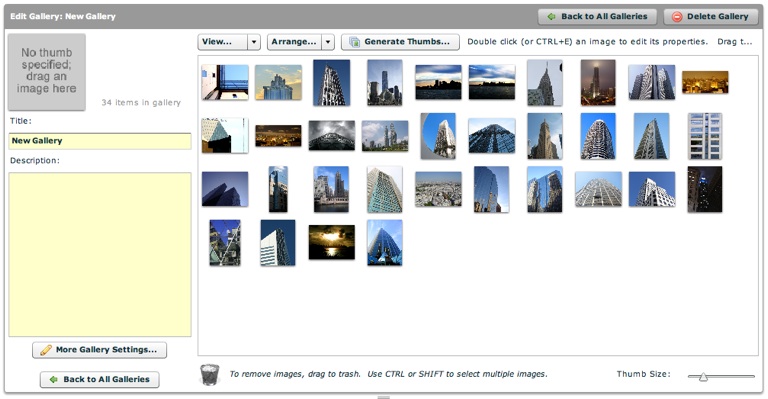768x399 pixels.
Task: Click Generate Thumbs button
Action: [400, 42]
